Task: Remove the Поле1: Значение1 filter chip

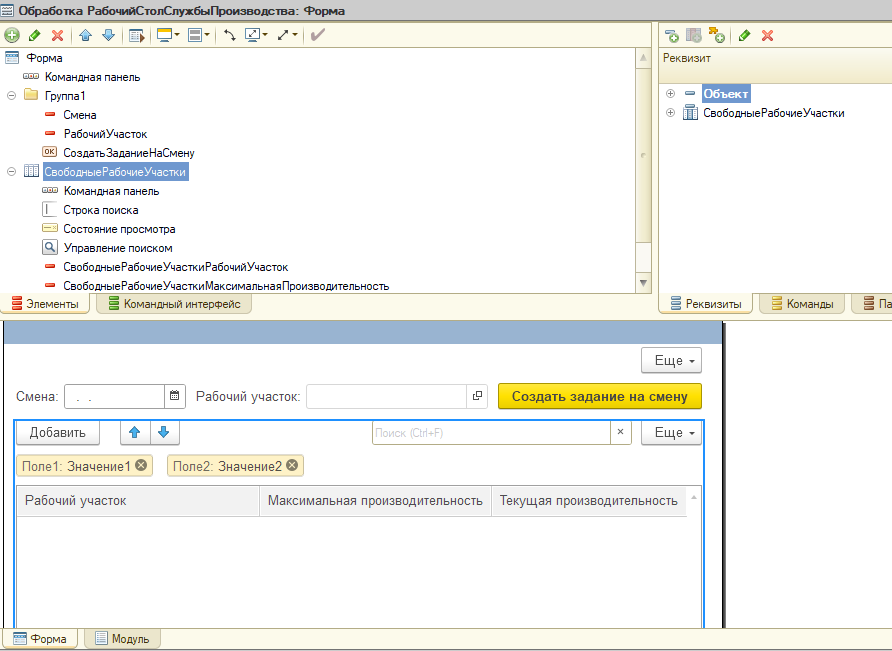Action: 141,465
